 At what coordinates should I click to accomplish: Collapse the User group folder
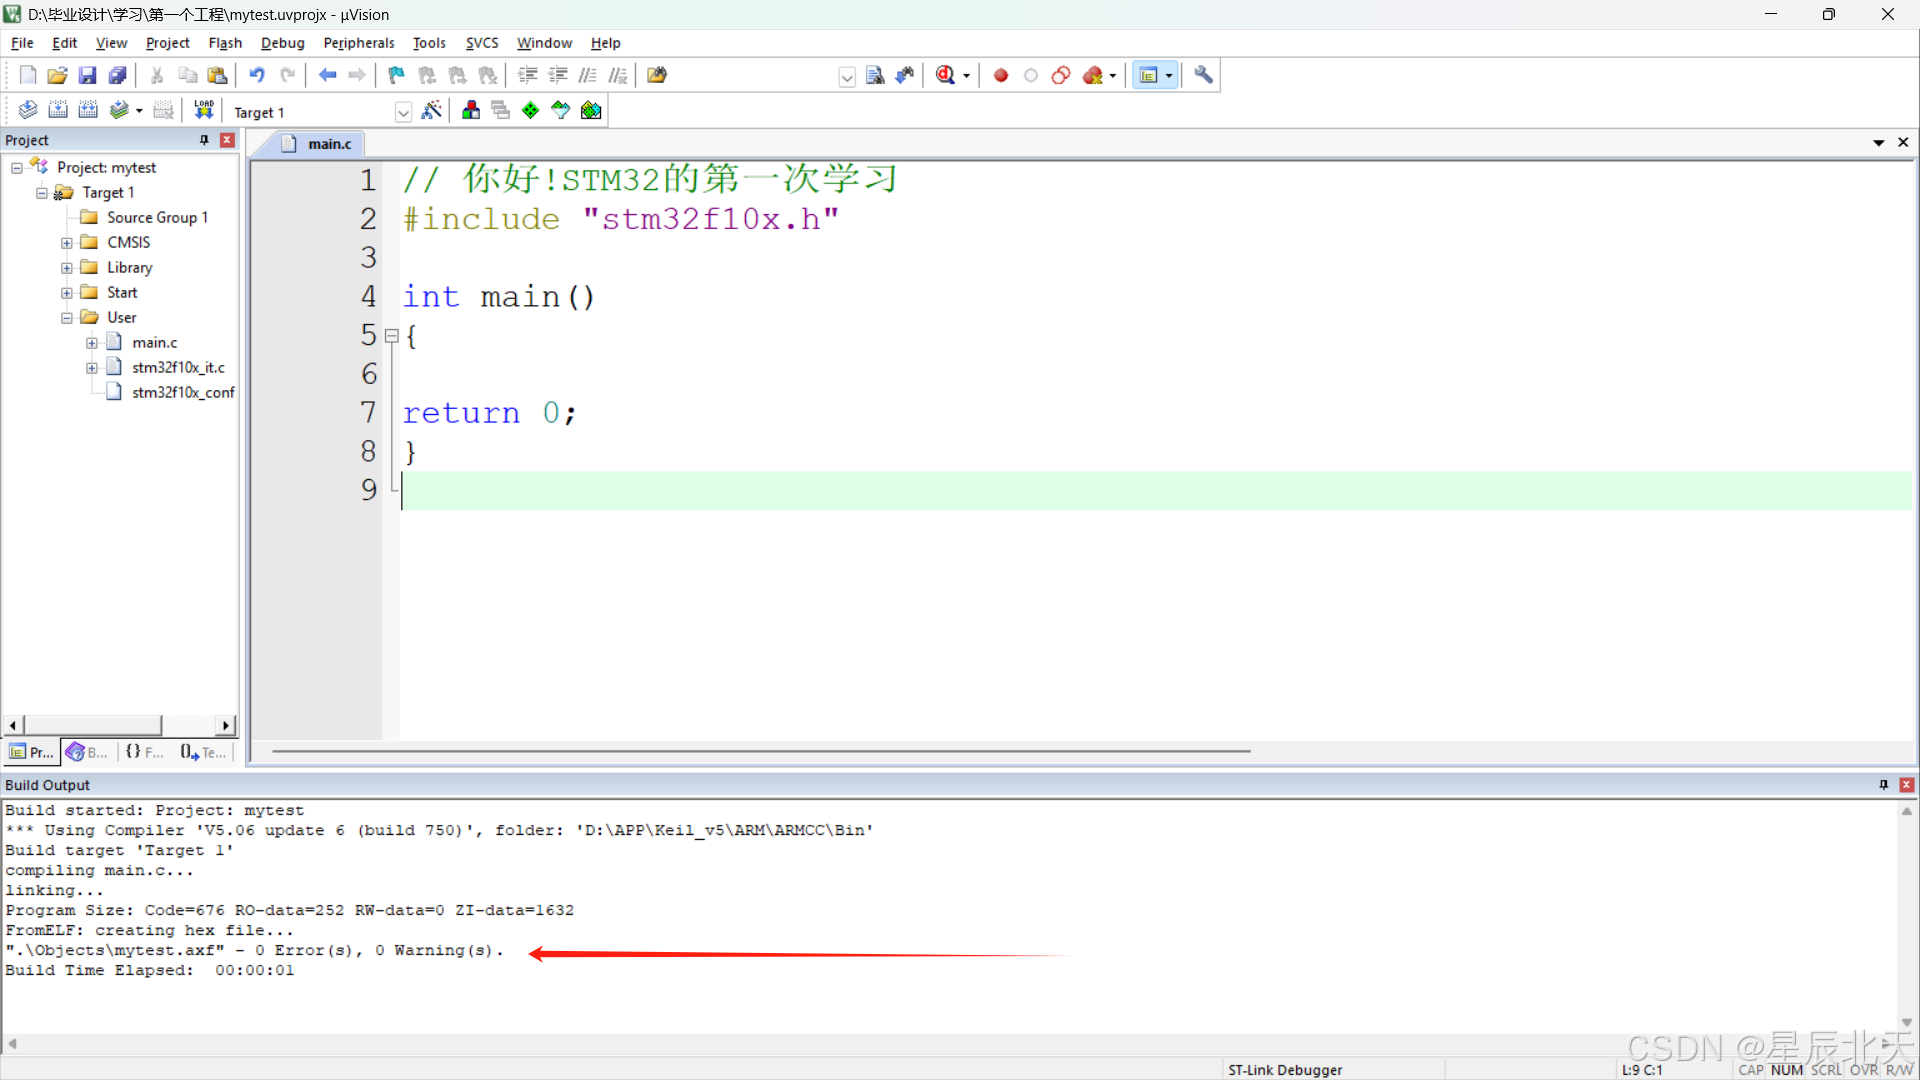coord(67,318)
